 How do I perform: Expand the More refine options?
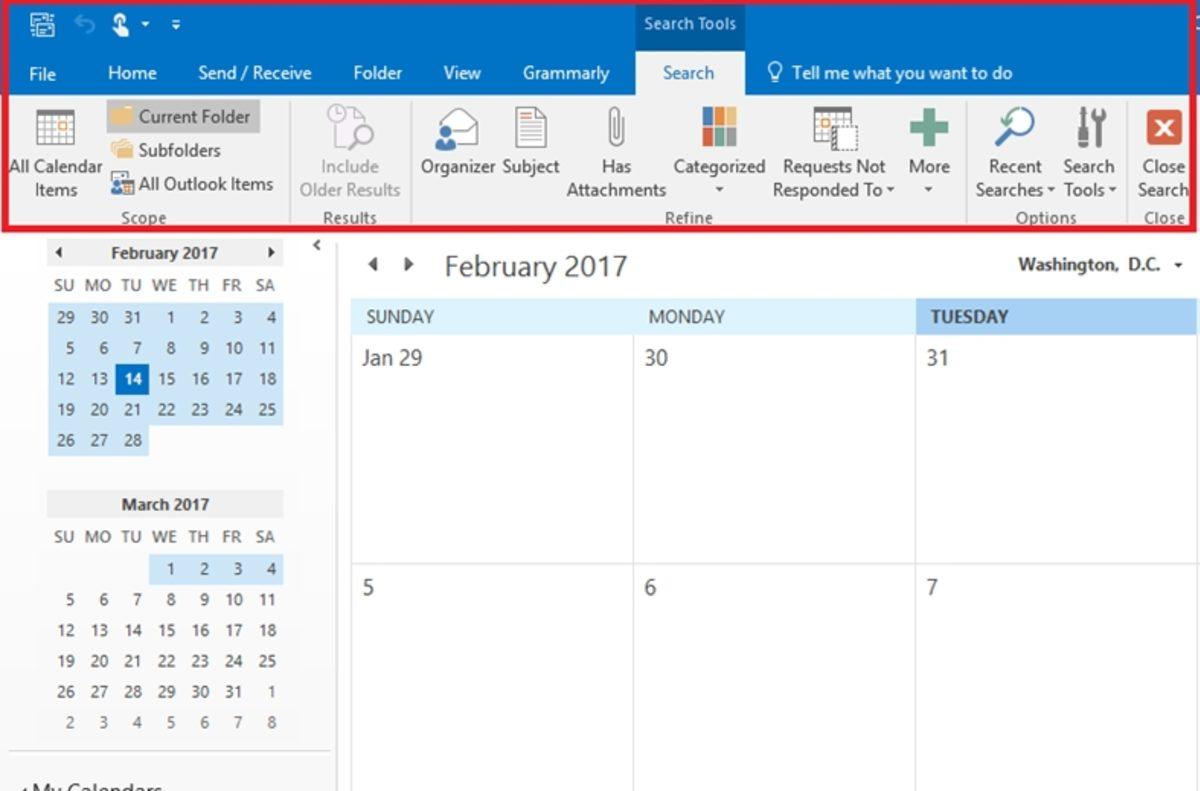point(928,150)
